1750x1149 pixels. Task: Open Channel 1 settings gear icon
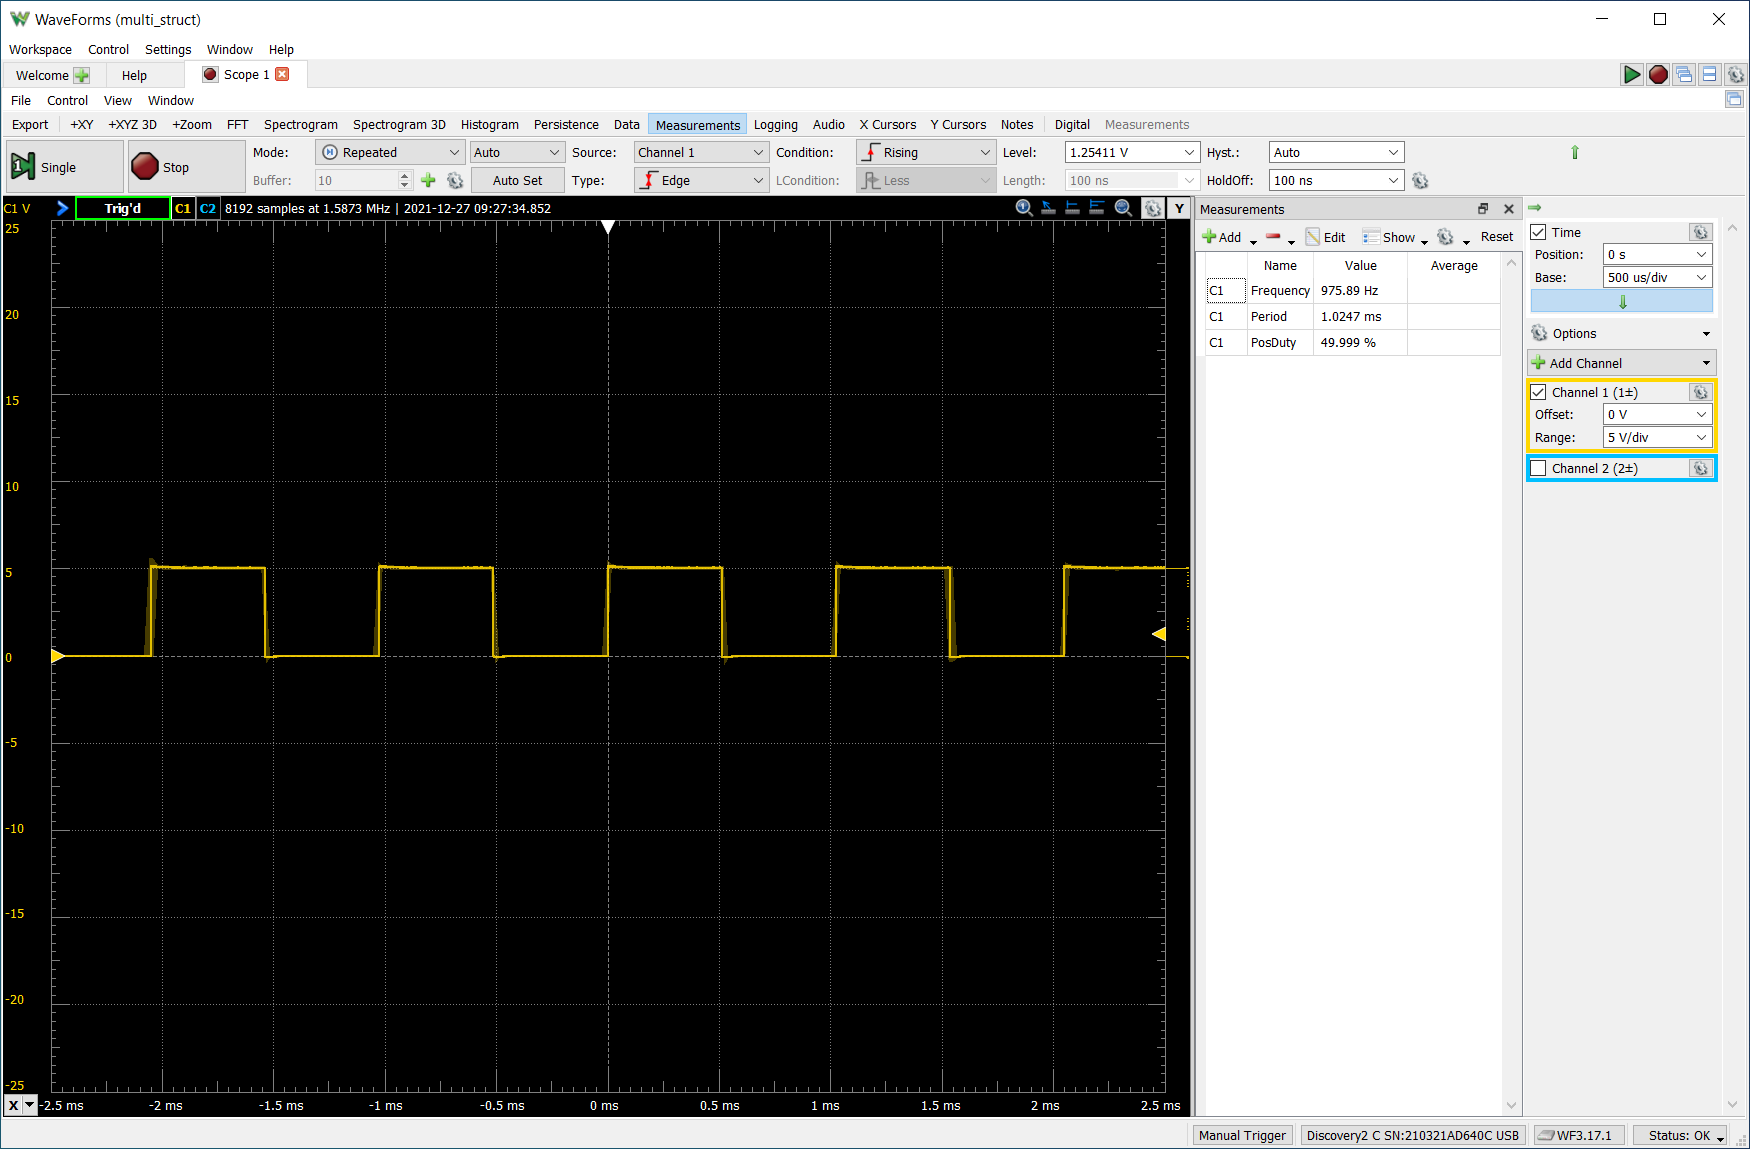pos(1700,392)
